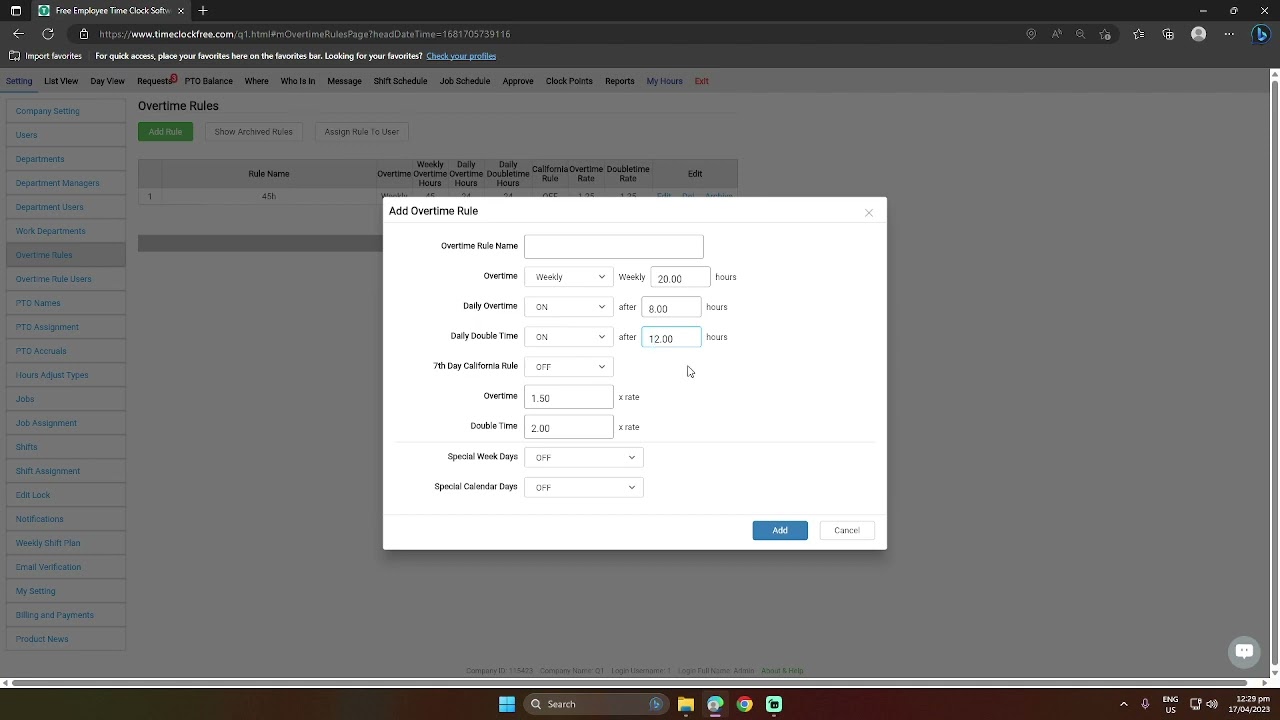Click the Double Time rate field 2.00
The image size is (1280, 720).
tap(569, 427)
